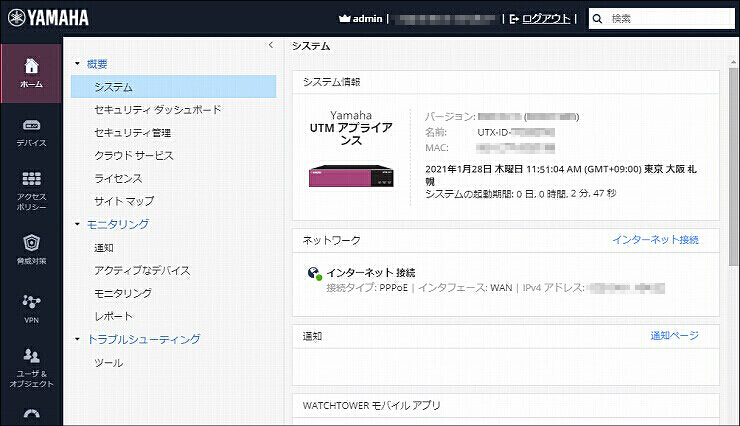Open the Home (ホーム) sidebar icon
This screenshot has width=740, height=426.
tap(31, 73)
